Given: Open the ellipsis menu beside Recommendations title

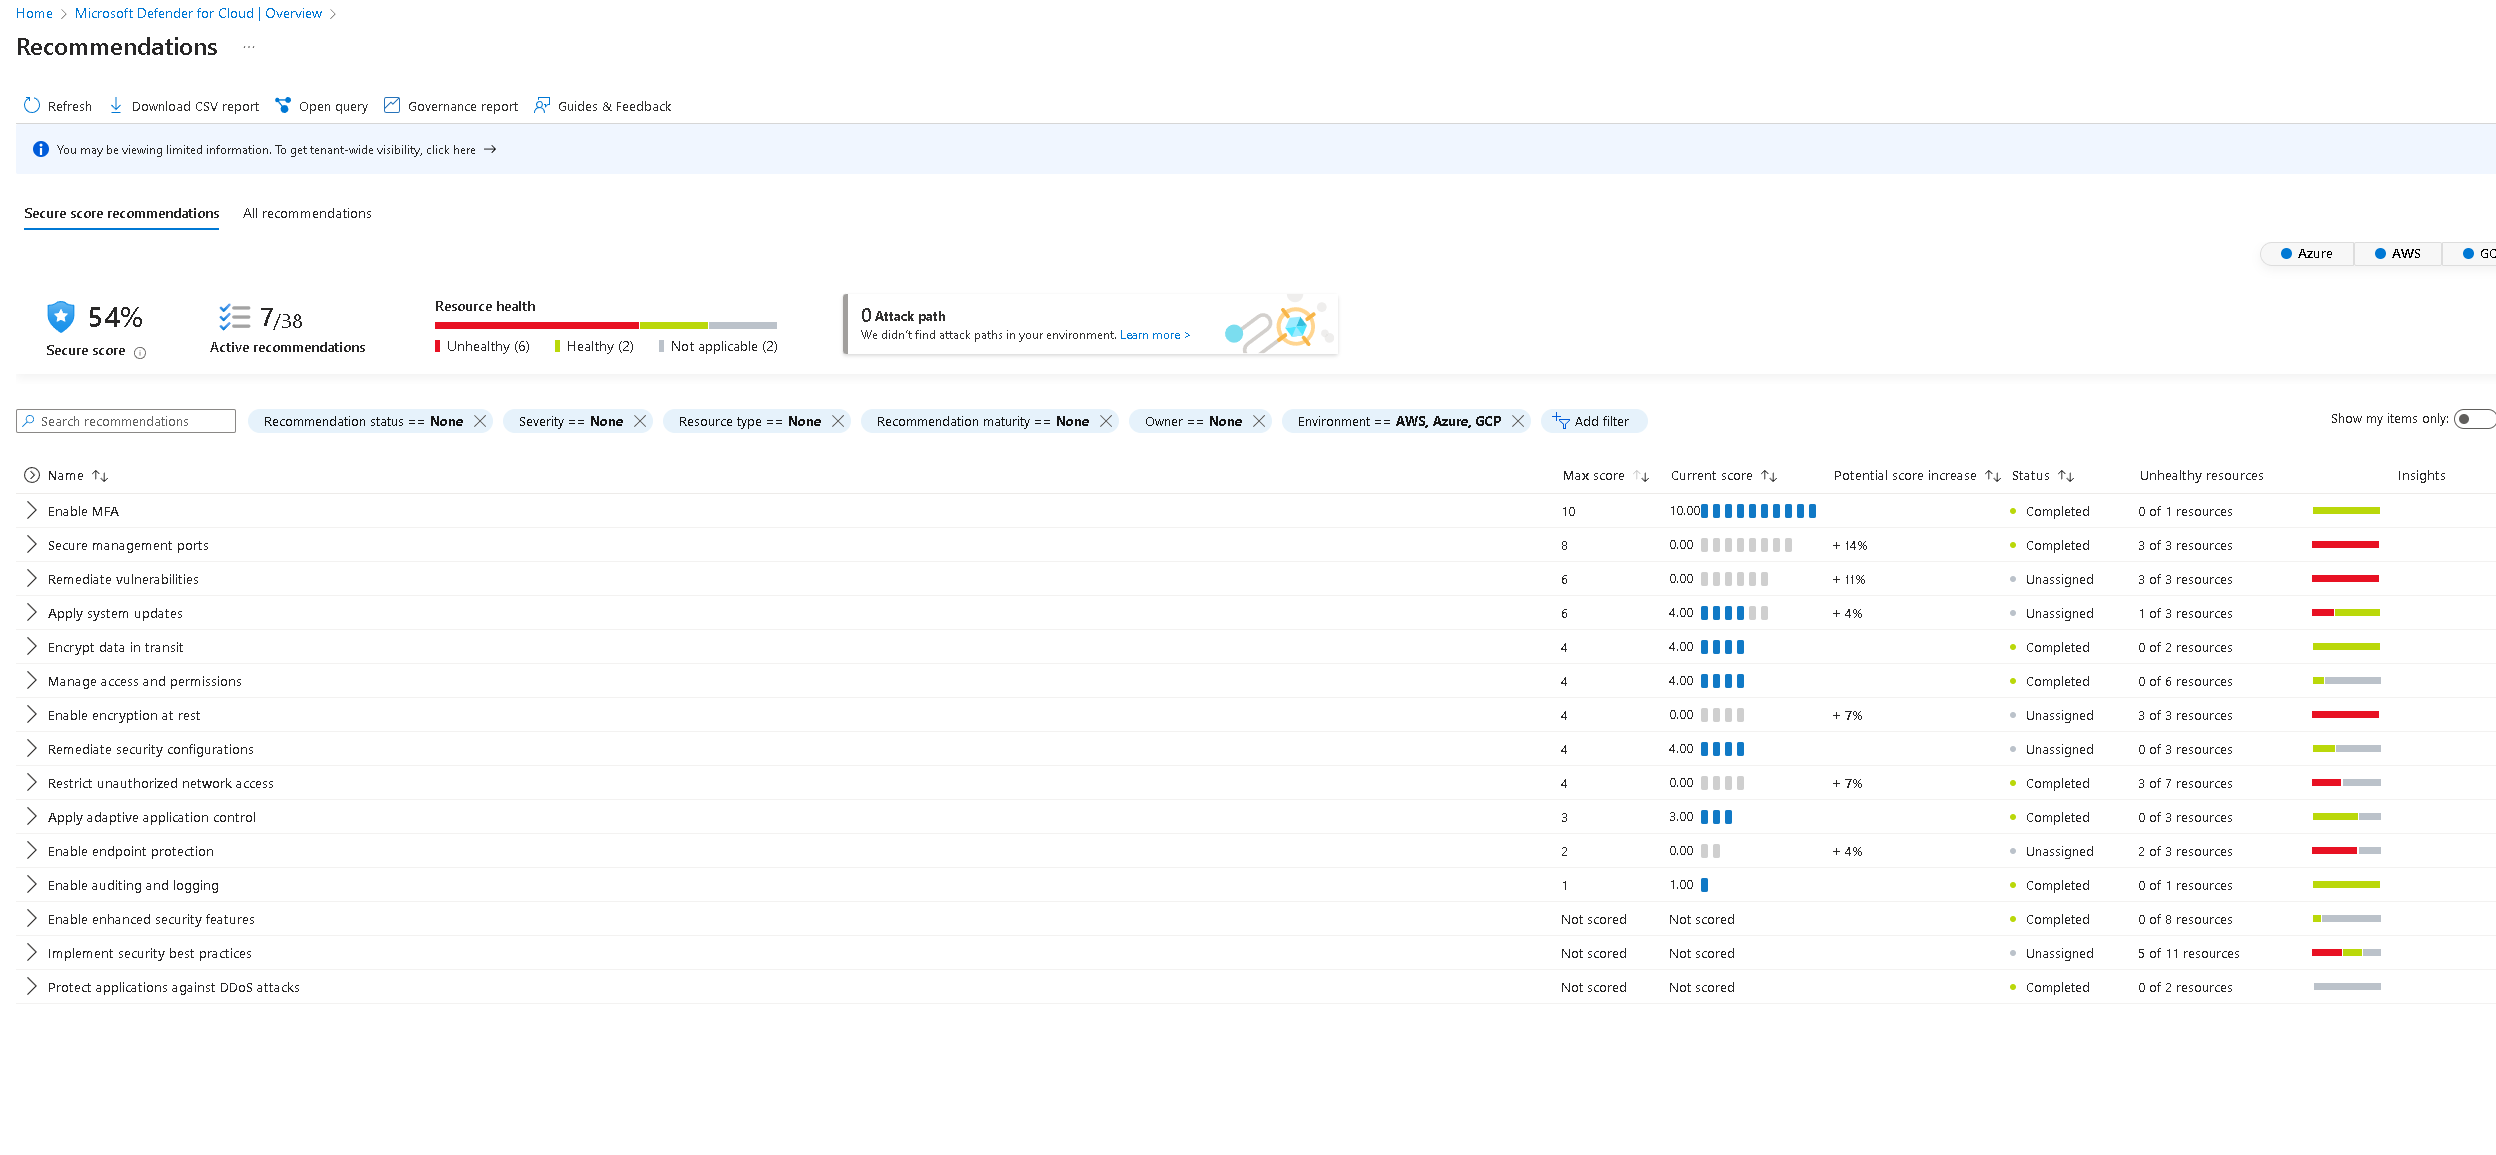Looking at the screenshot, I should pyautogui.click(x=248, y=47).
